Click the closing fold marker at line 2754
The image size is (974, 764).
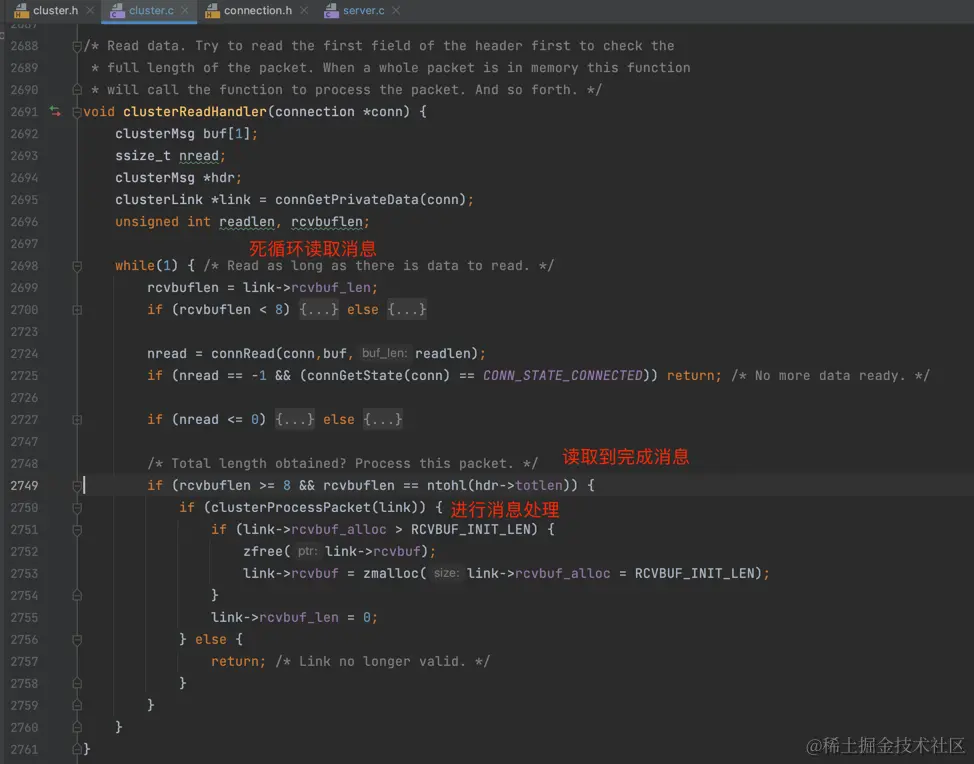(x=77, y=596)
